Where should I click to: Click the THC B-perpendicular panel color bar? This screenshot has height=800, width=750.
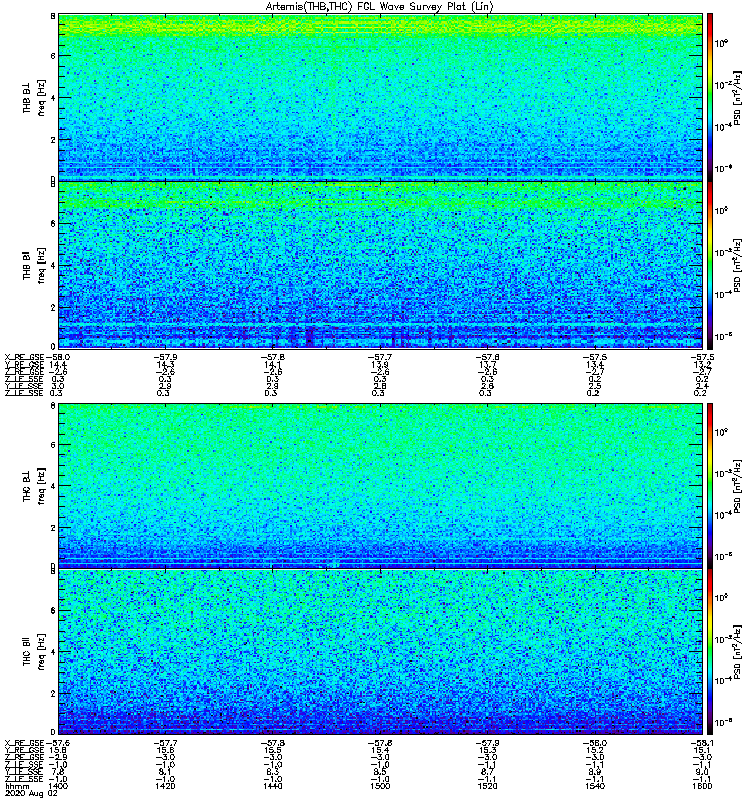click(x=709, y=485)
